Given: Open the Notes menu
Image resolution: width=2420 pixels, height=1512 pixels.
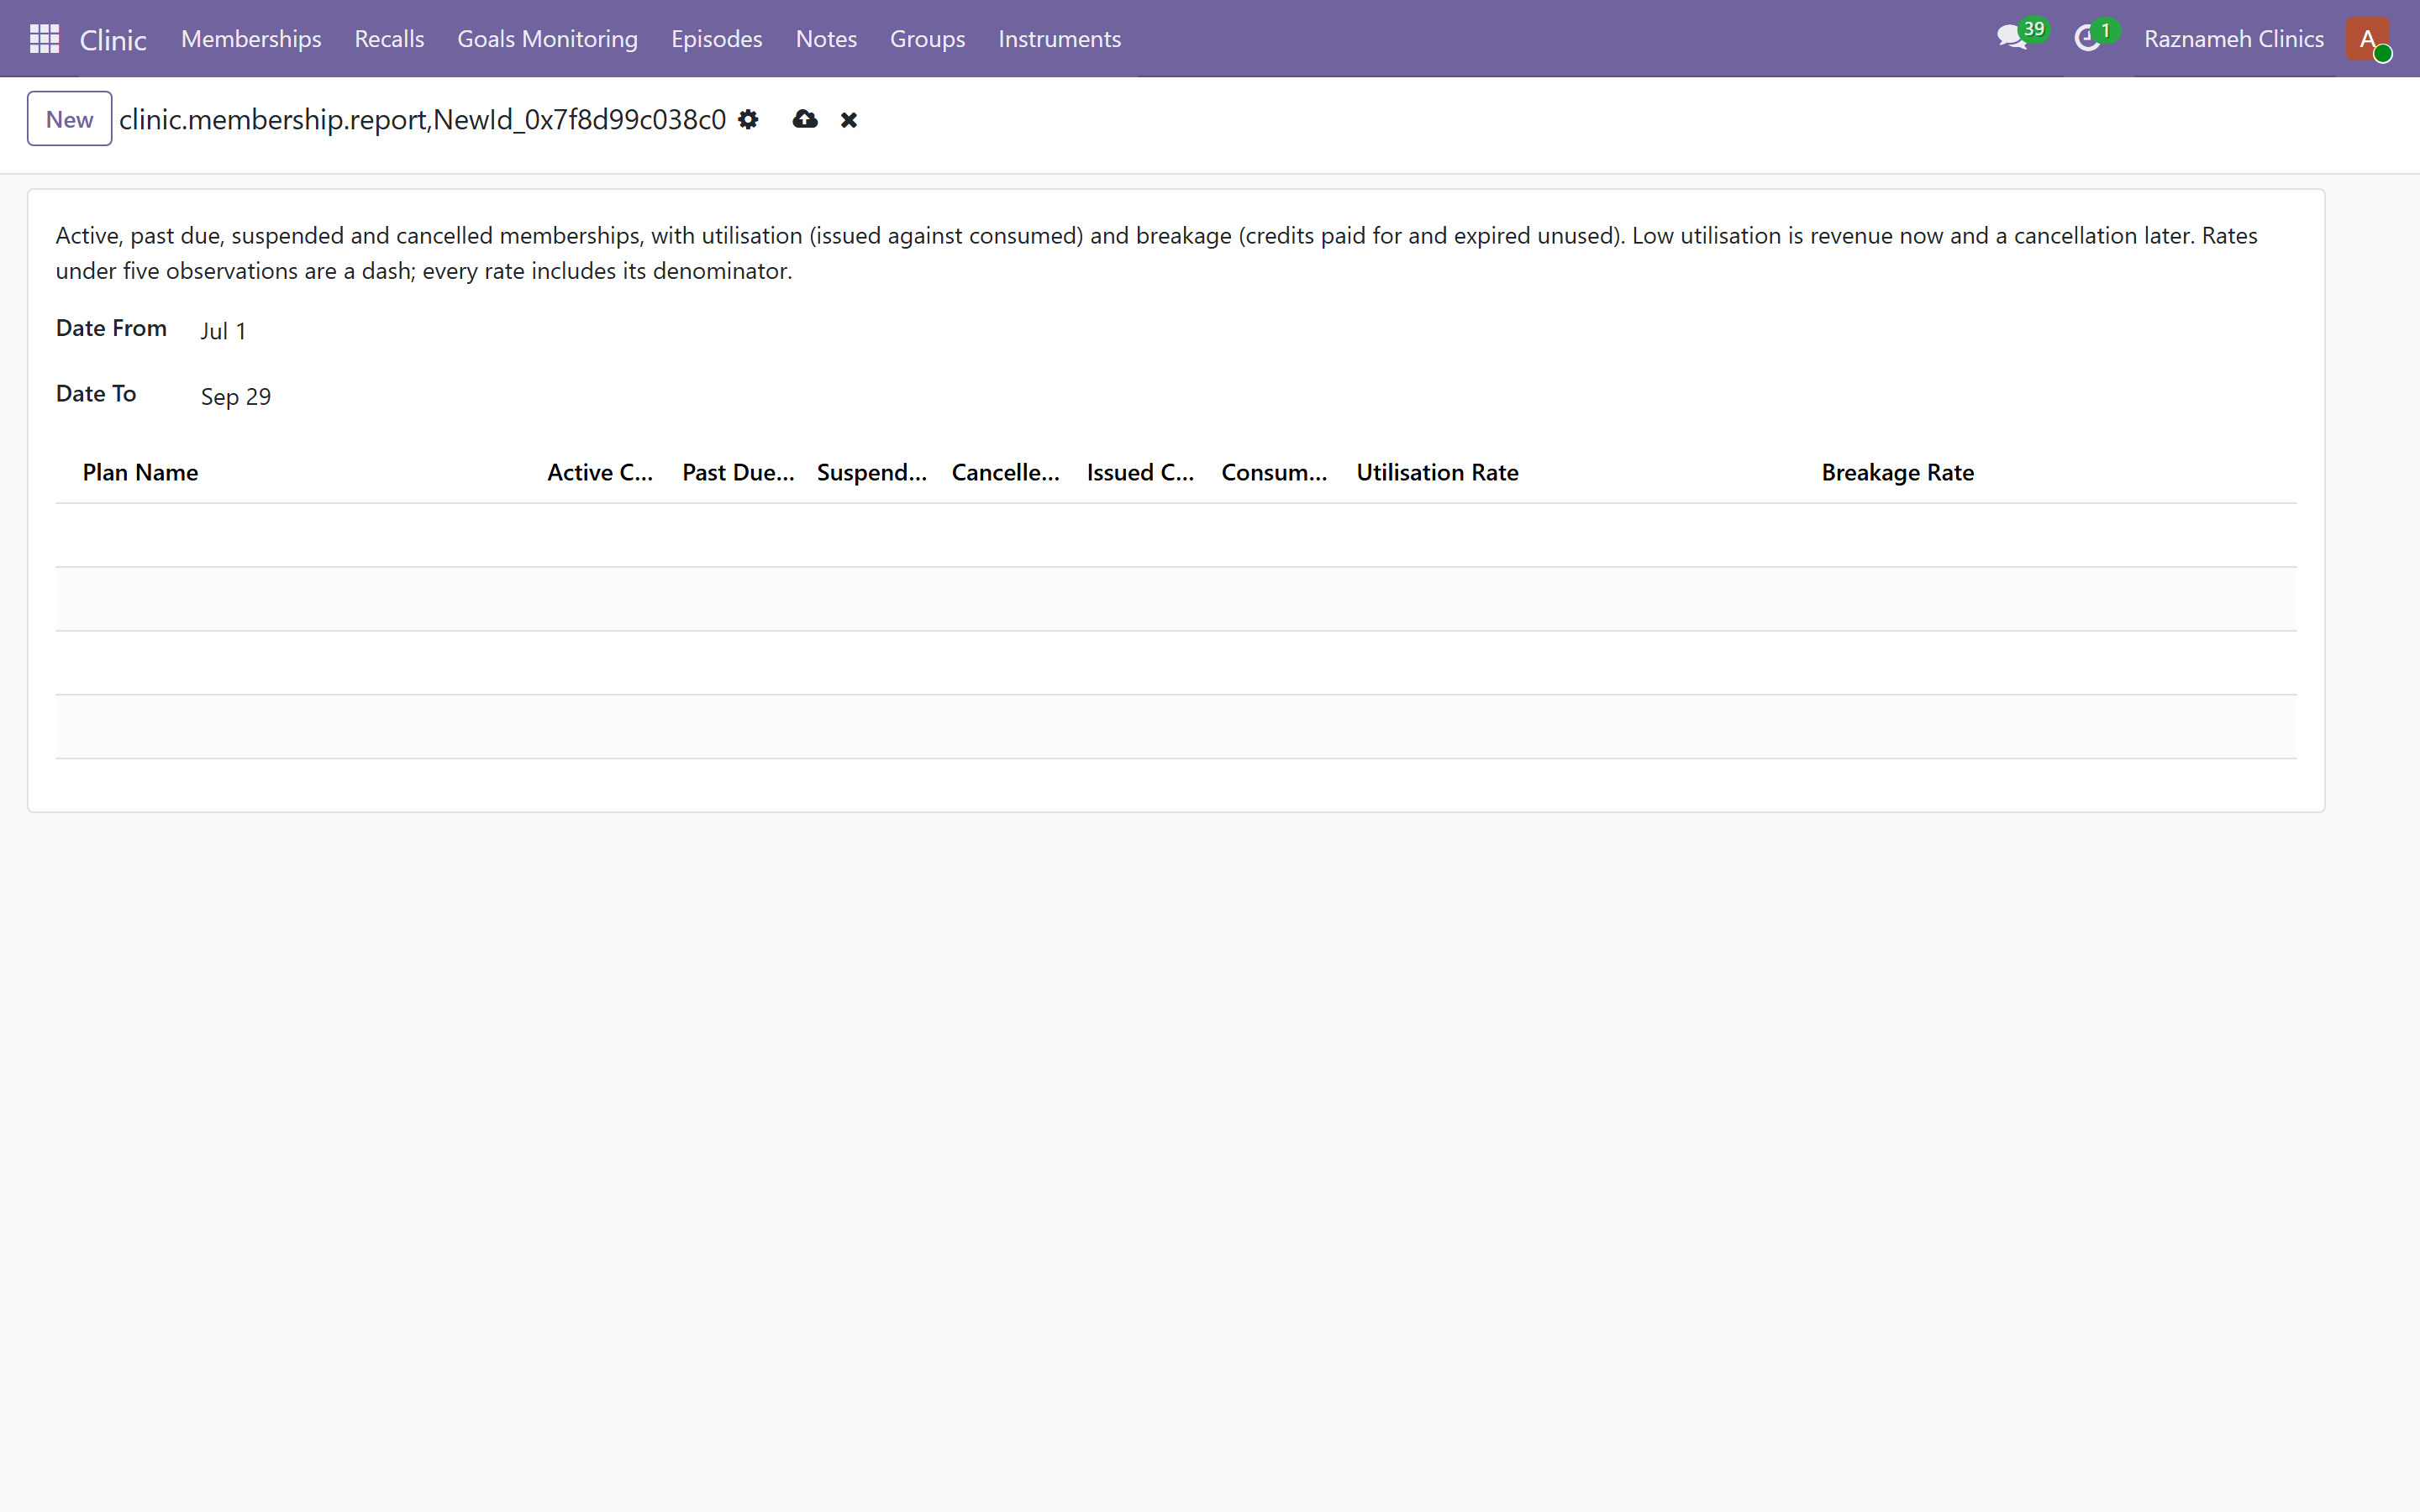Looking at the screenshot, I should pyautogui.click(x=826, y=39).
